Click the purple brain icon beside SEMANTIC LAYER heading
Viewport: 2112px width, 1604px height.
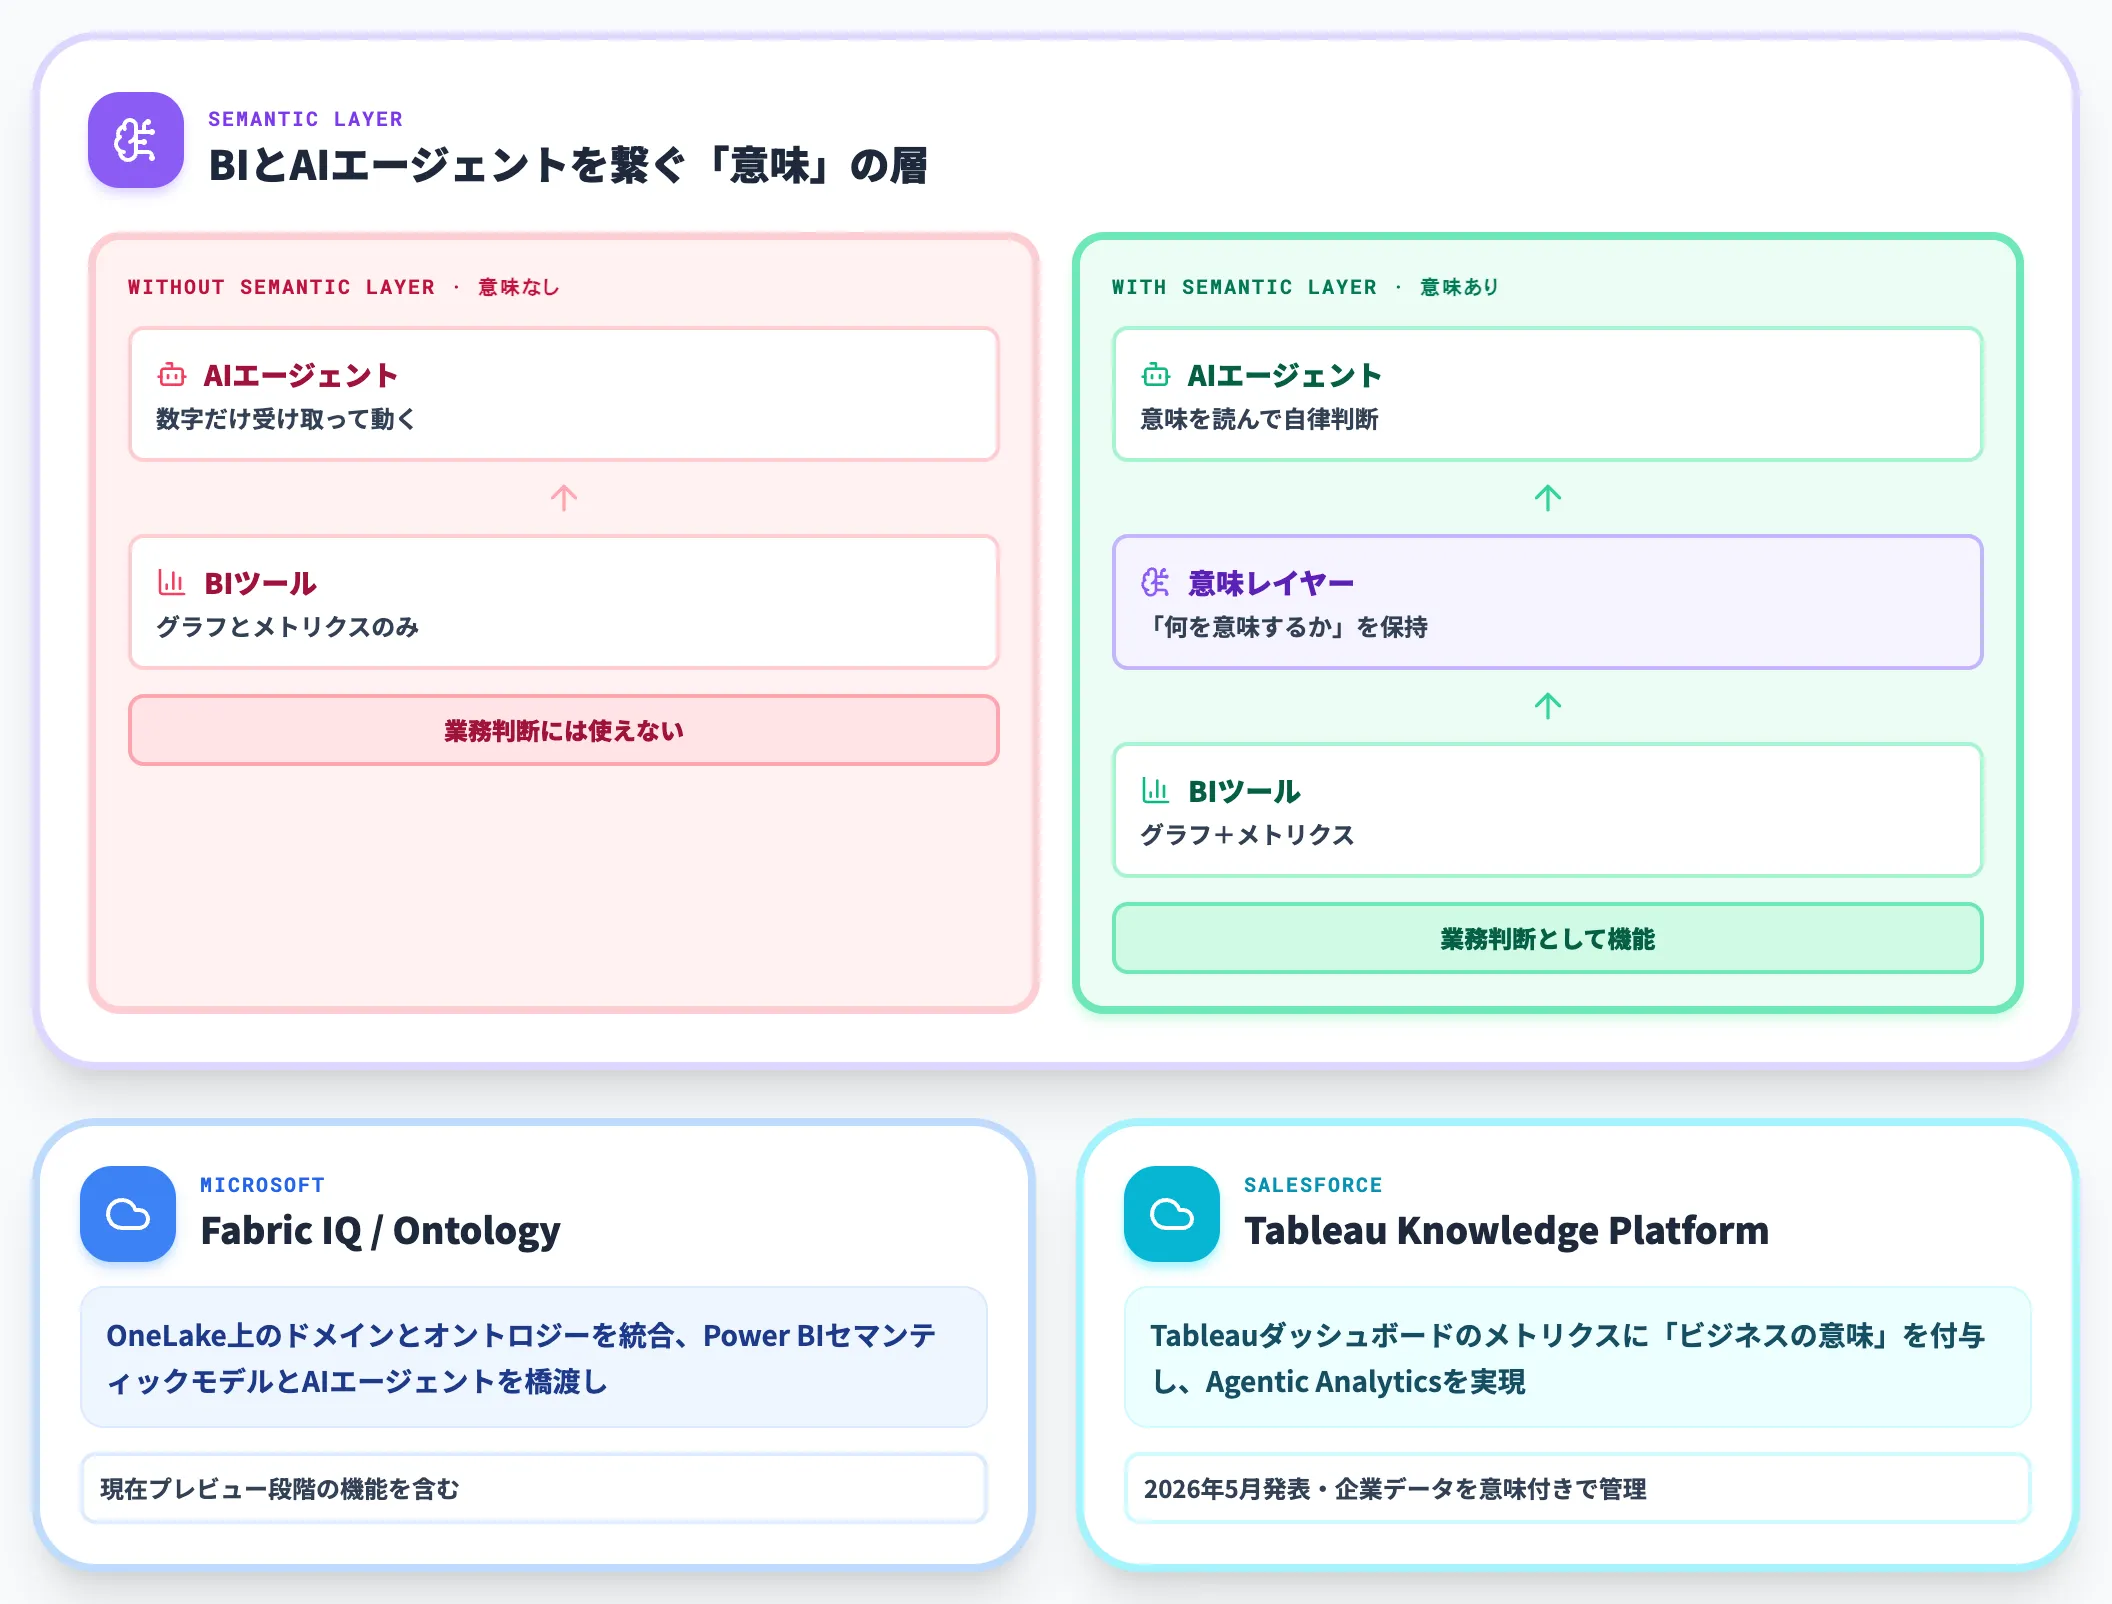[x=136, y=140]
